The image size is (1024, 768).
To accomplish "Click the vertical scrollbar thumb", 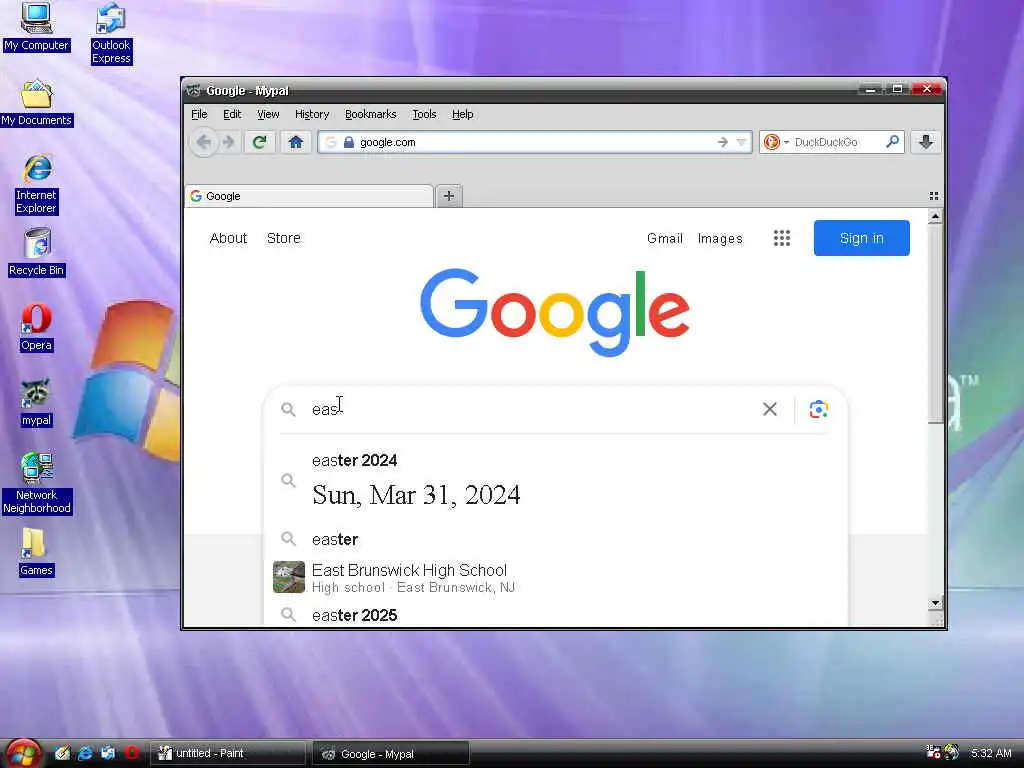I will pos(935,324).
